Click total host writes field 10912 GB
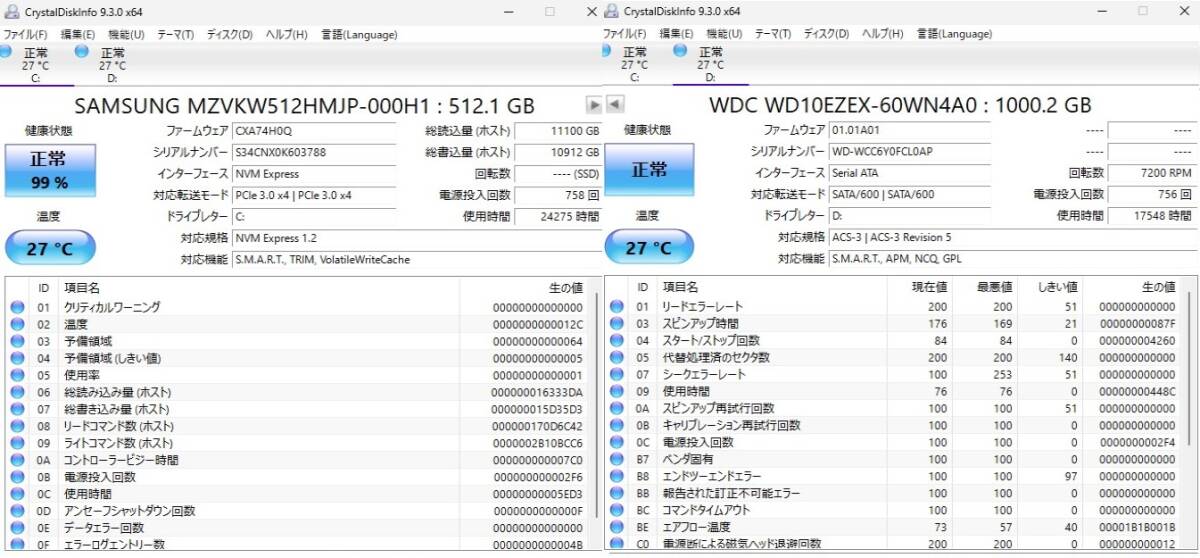The image size is (1200, 558). tap(558, 152)
